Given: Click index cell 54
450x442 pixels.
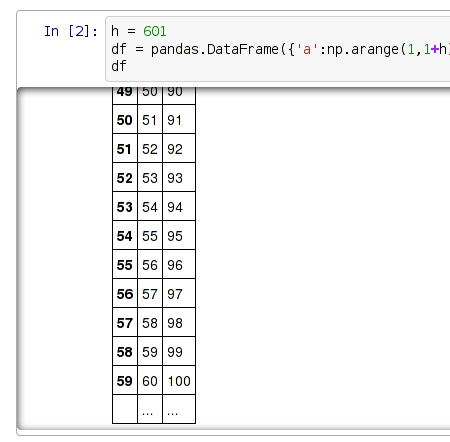Looking at the screenshot, I should [125, 235].
